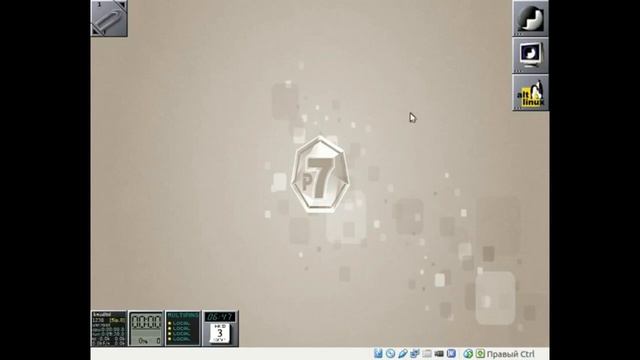Click the system load monitor dockapp

point(109,329)
